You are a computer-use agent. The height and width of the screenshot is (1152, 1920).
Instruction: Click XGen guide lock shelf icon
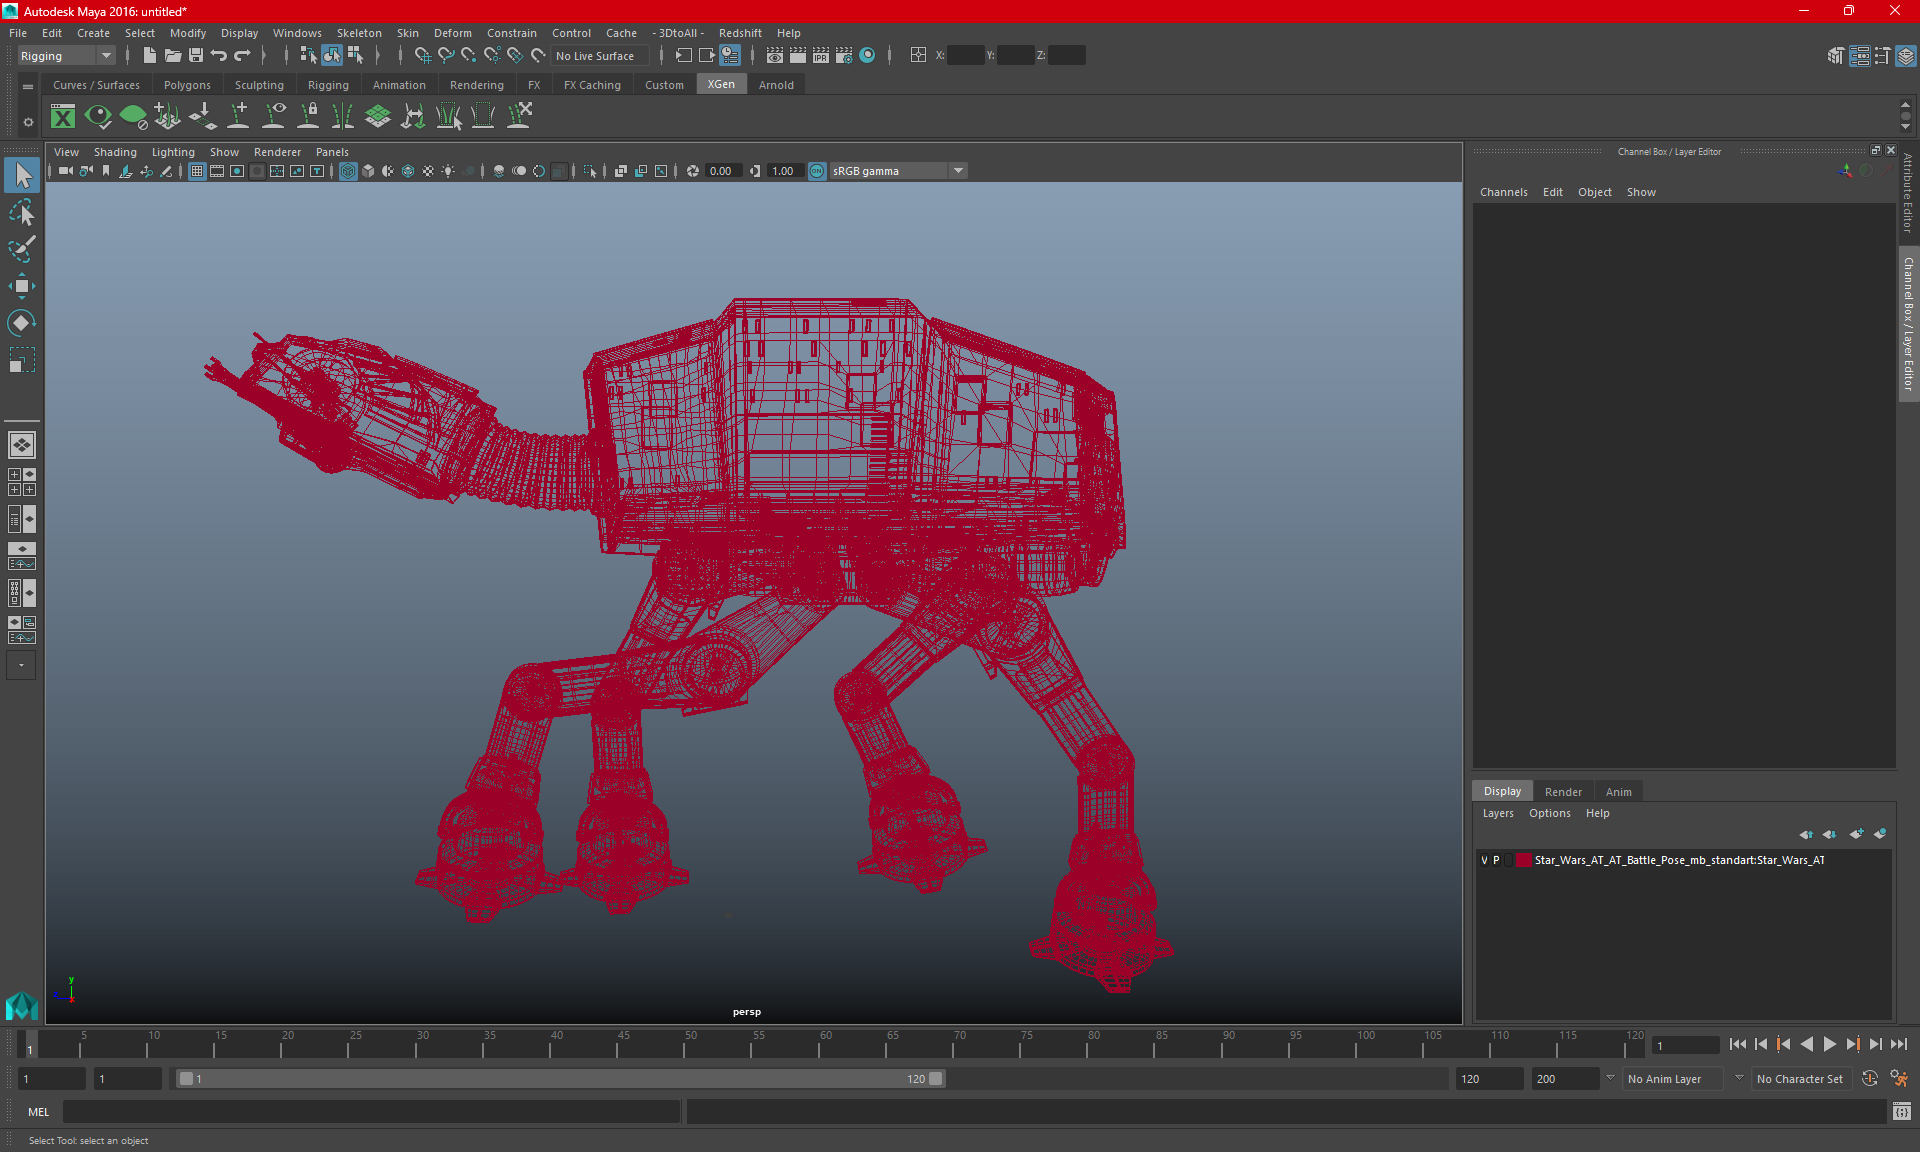point(309,117)
